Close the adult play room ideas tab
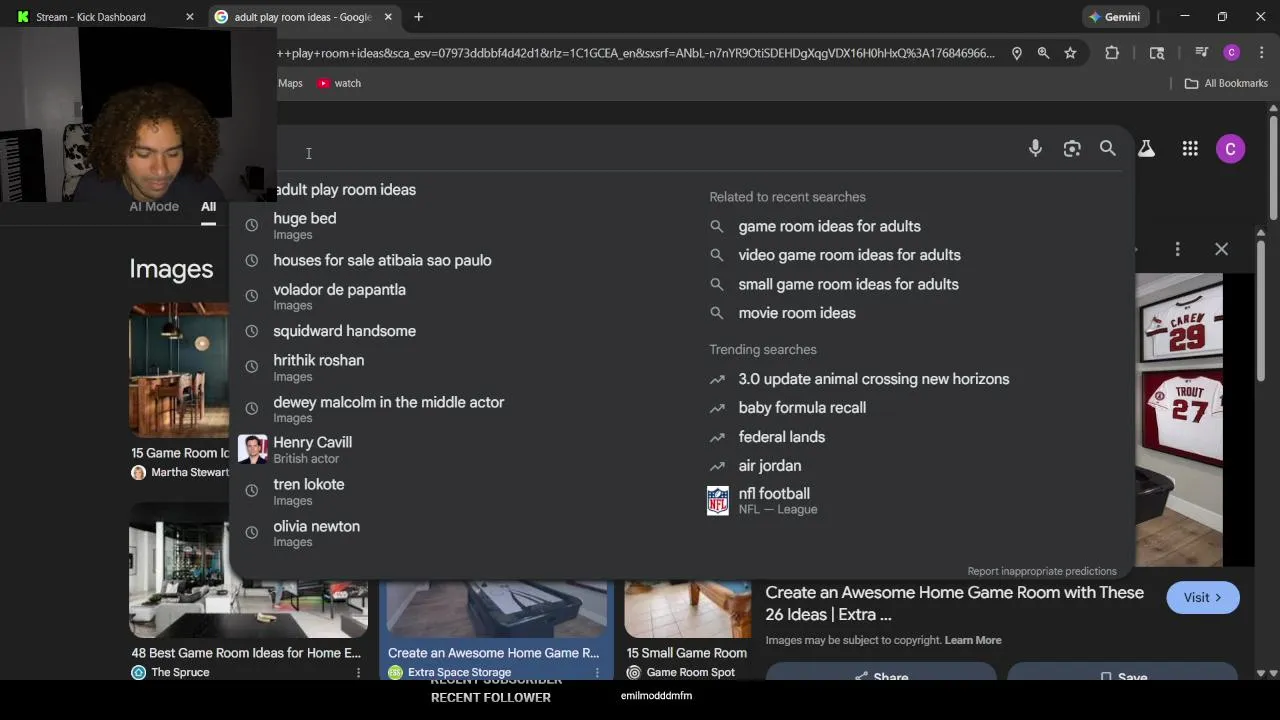The image size is (1280, 720). pyautogui.click(x=388, y=17)
